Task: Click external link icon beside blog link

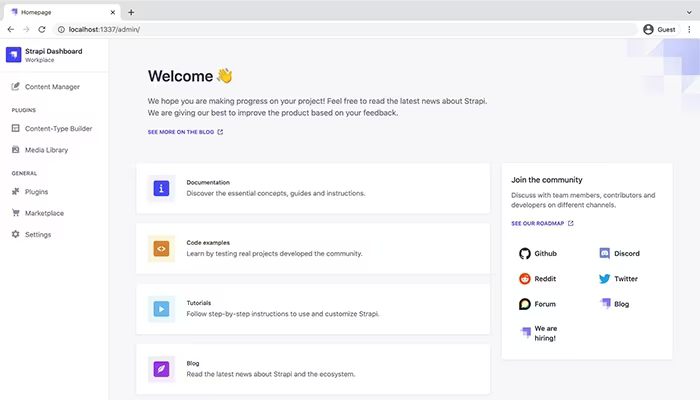Action: pyautogui.click(x=220, y=132)
